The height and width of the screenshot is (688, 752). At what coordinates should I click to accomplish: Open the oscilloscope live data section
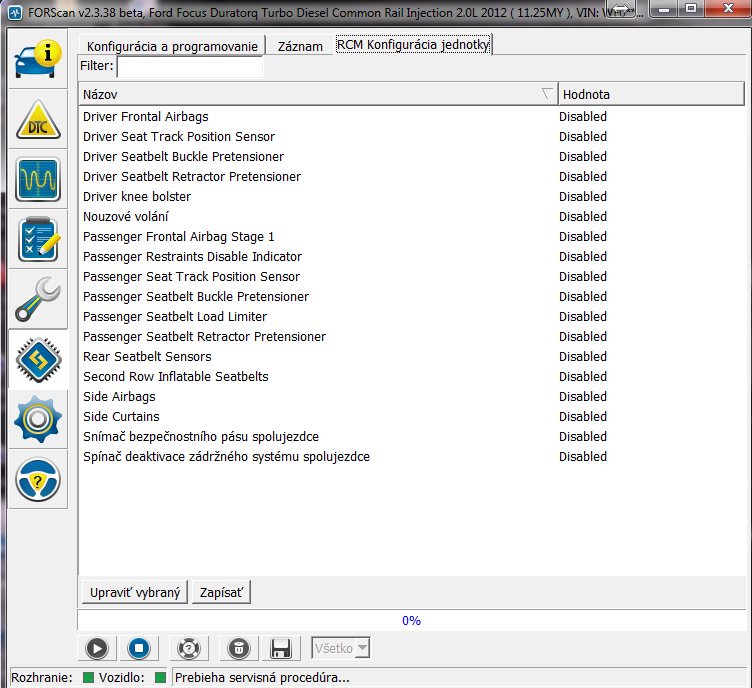pos(38,180)
